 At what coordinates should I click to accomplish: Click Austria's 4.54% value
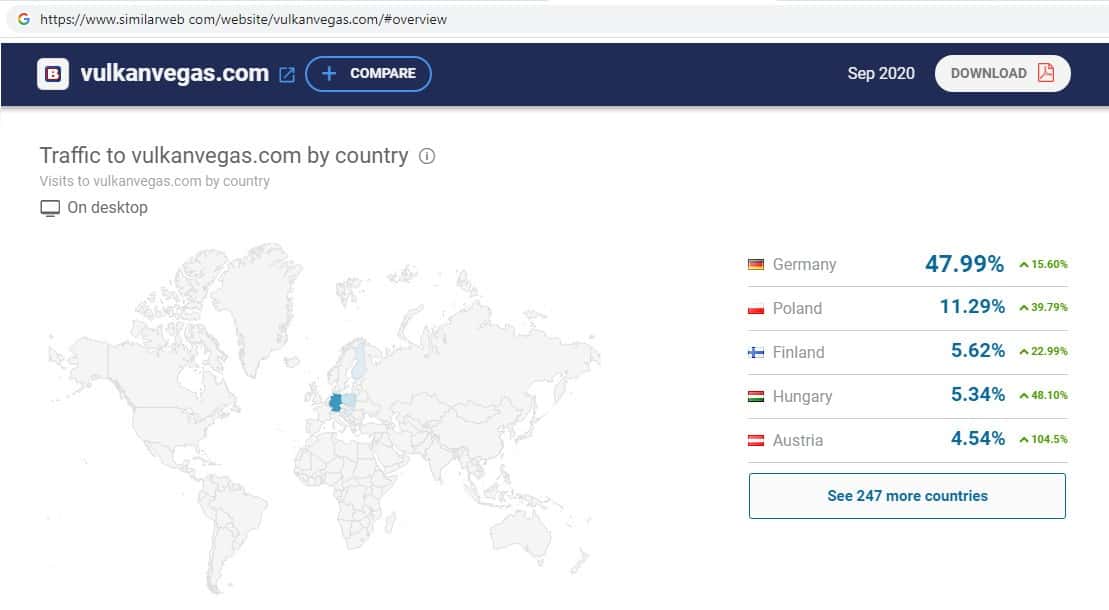point(977,438)
